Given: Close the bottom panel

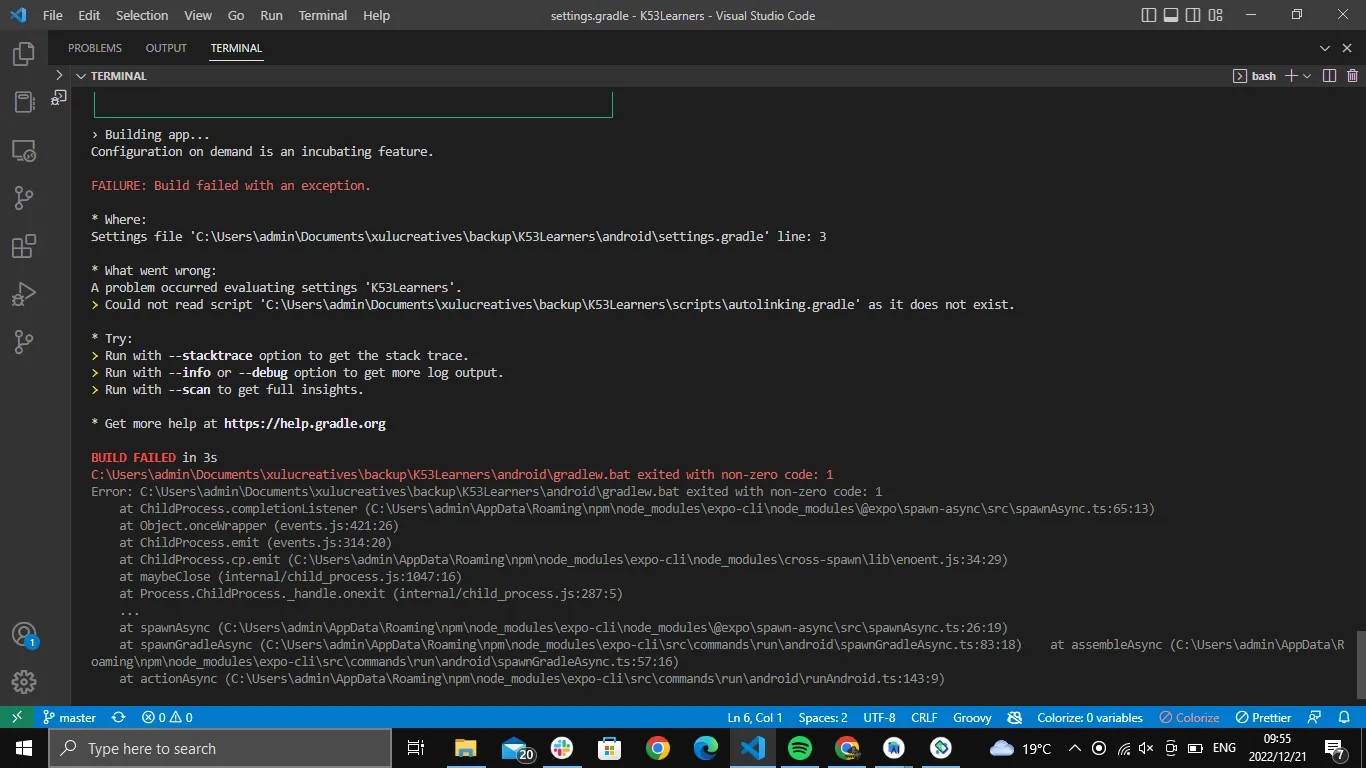Looking at the screenshot, I should (1347, 48).
